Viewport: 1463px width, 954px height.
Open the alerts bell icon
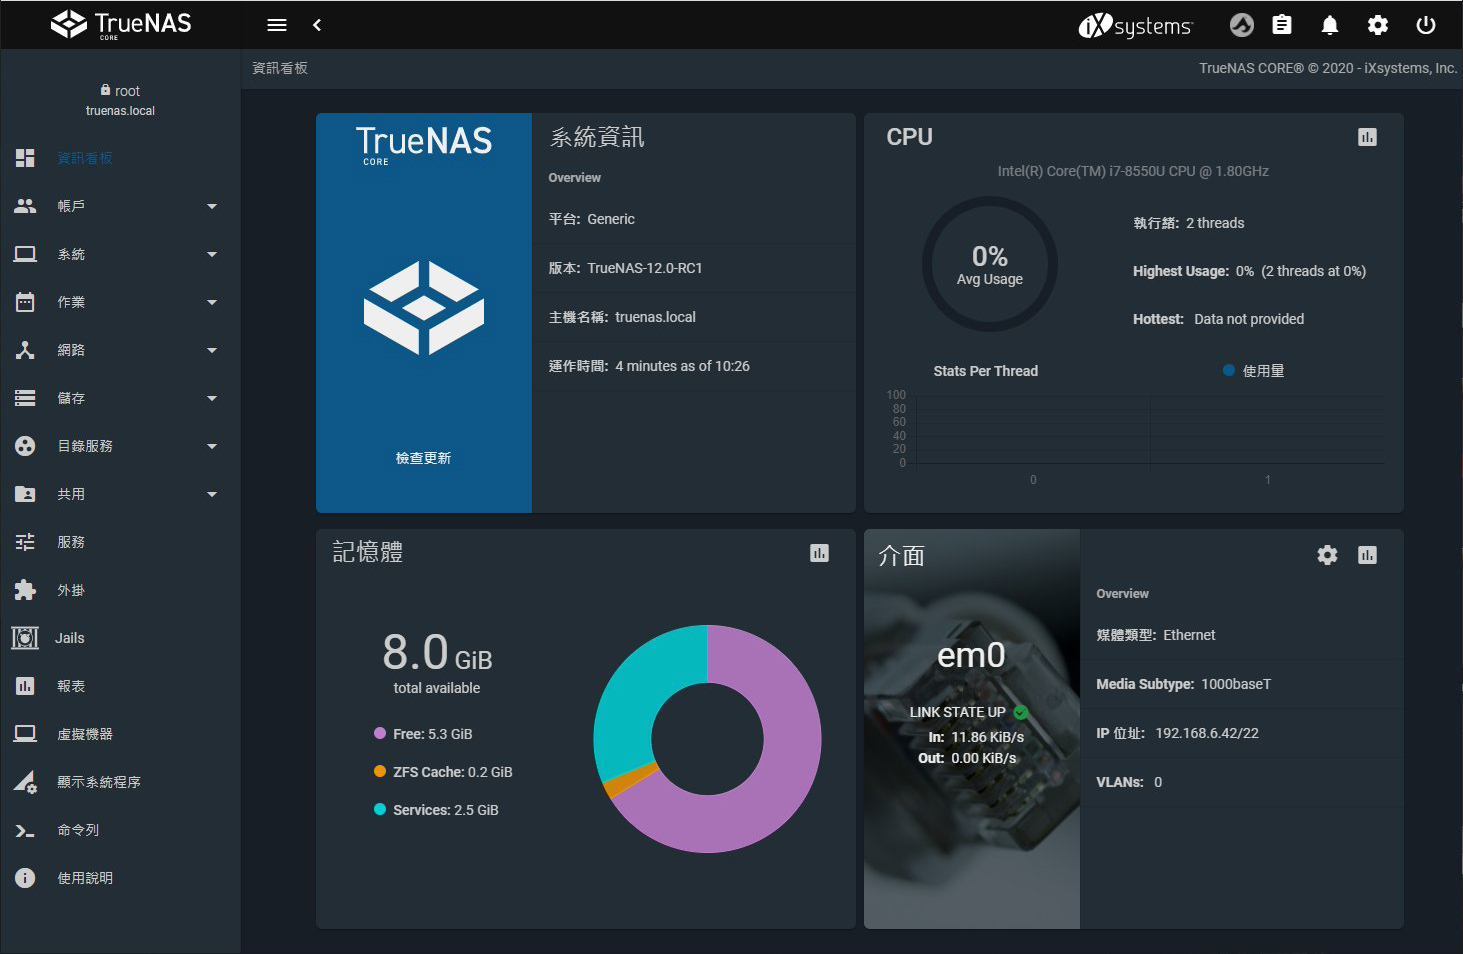pos(1329,25)
